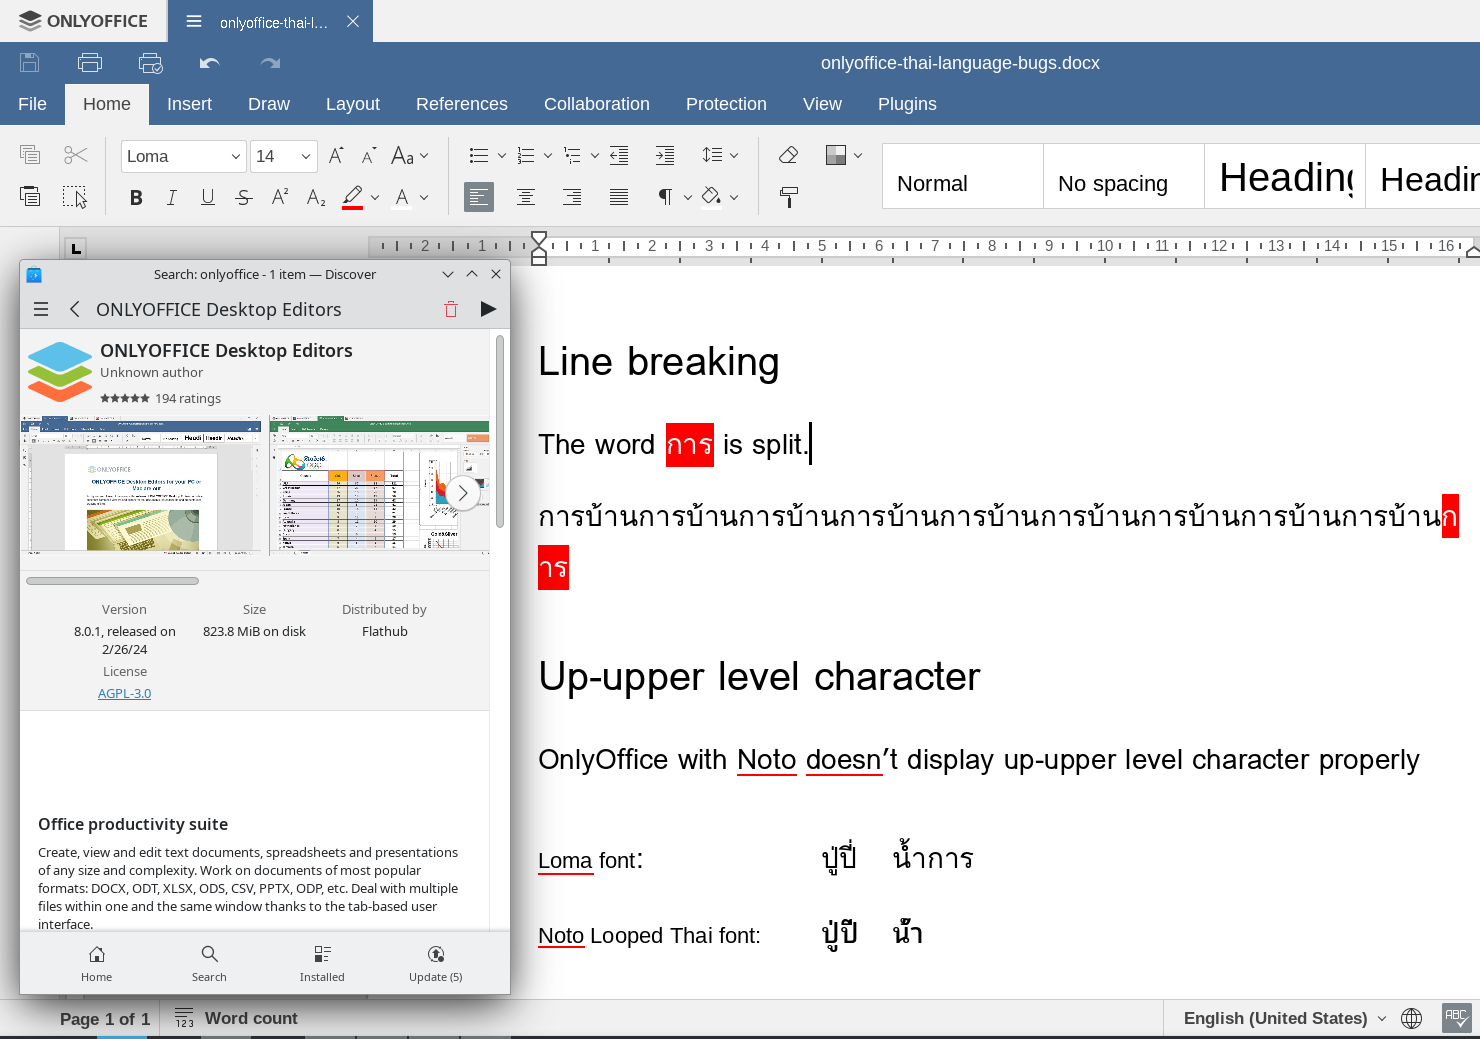Viewport: 1480px width, 1039px height.
Task: Paste from clipboard with the Paste icon
Action: (30, 197)
